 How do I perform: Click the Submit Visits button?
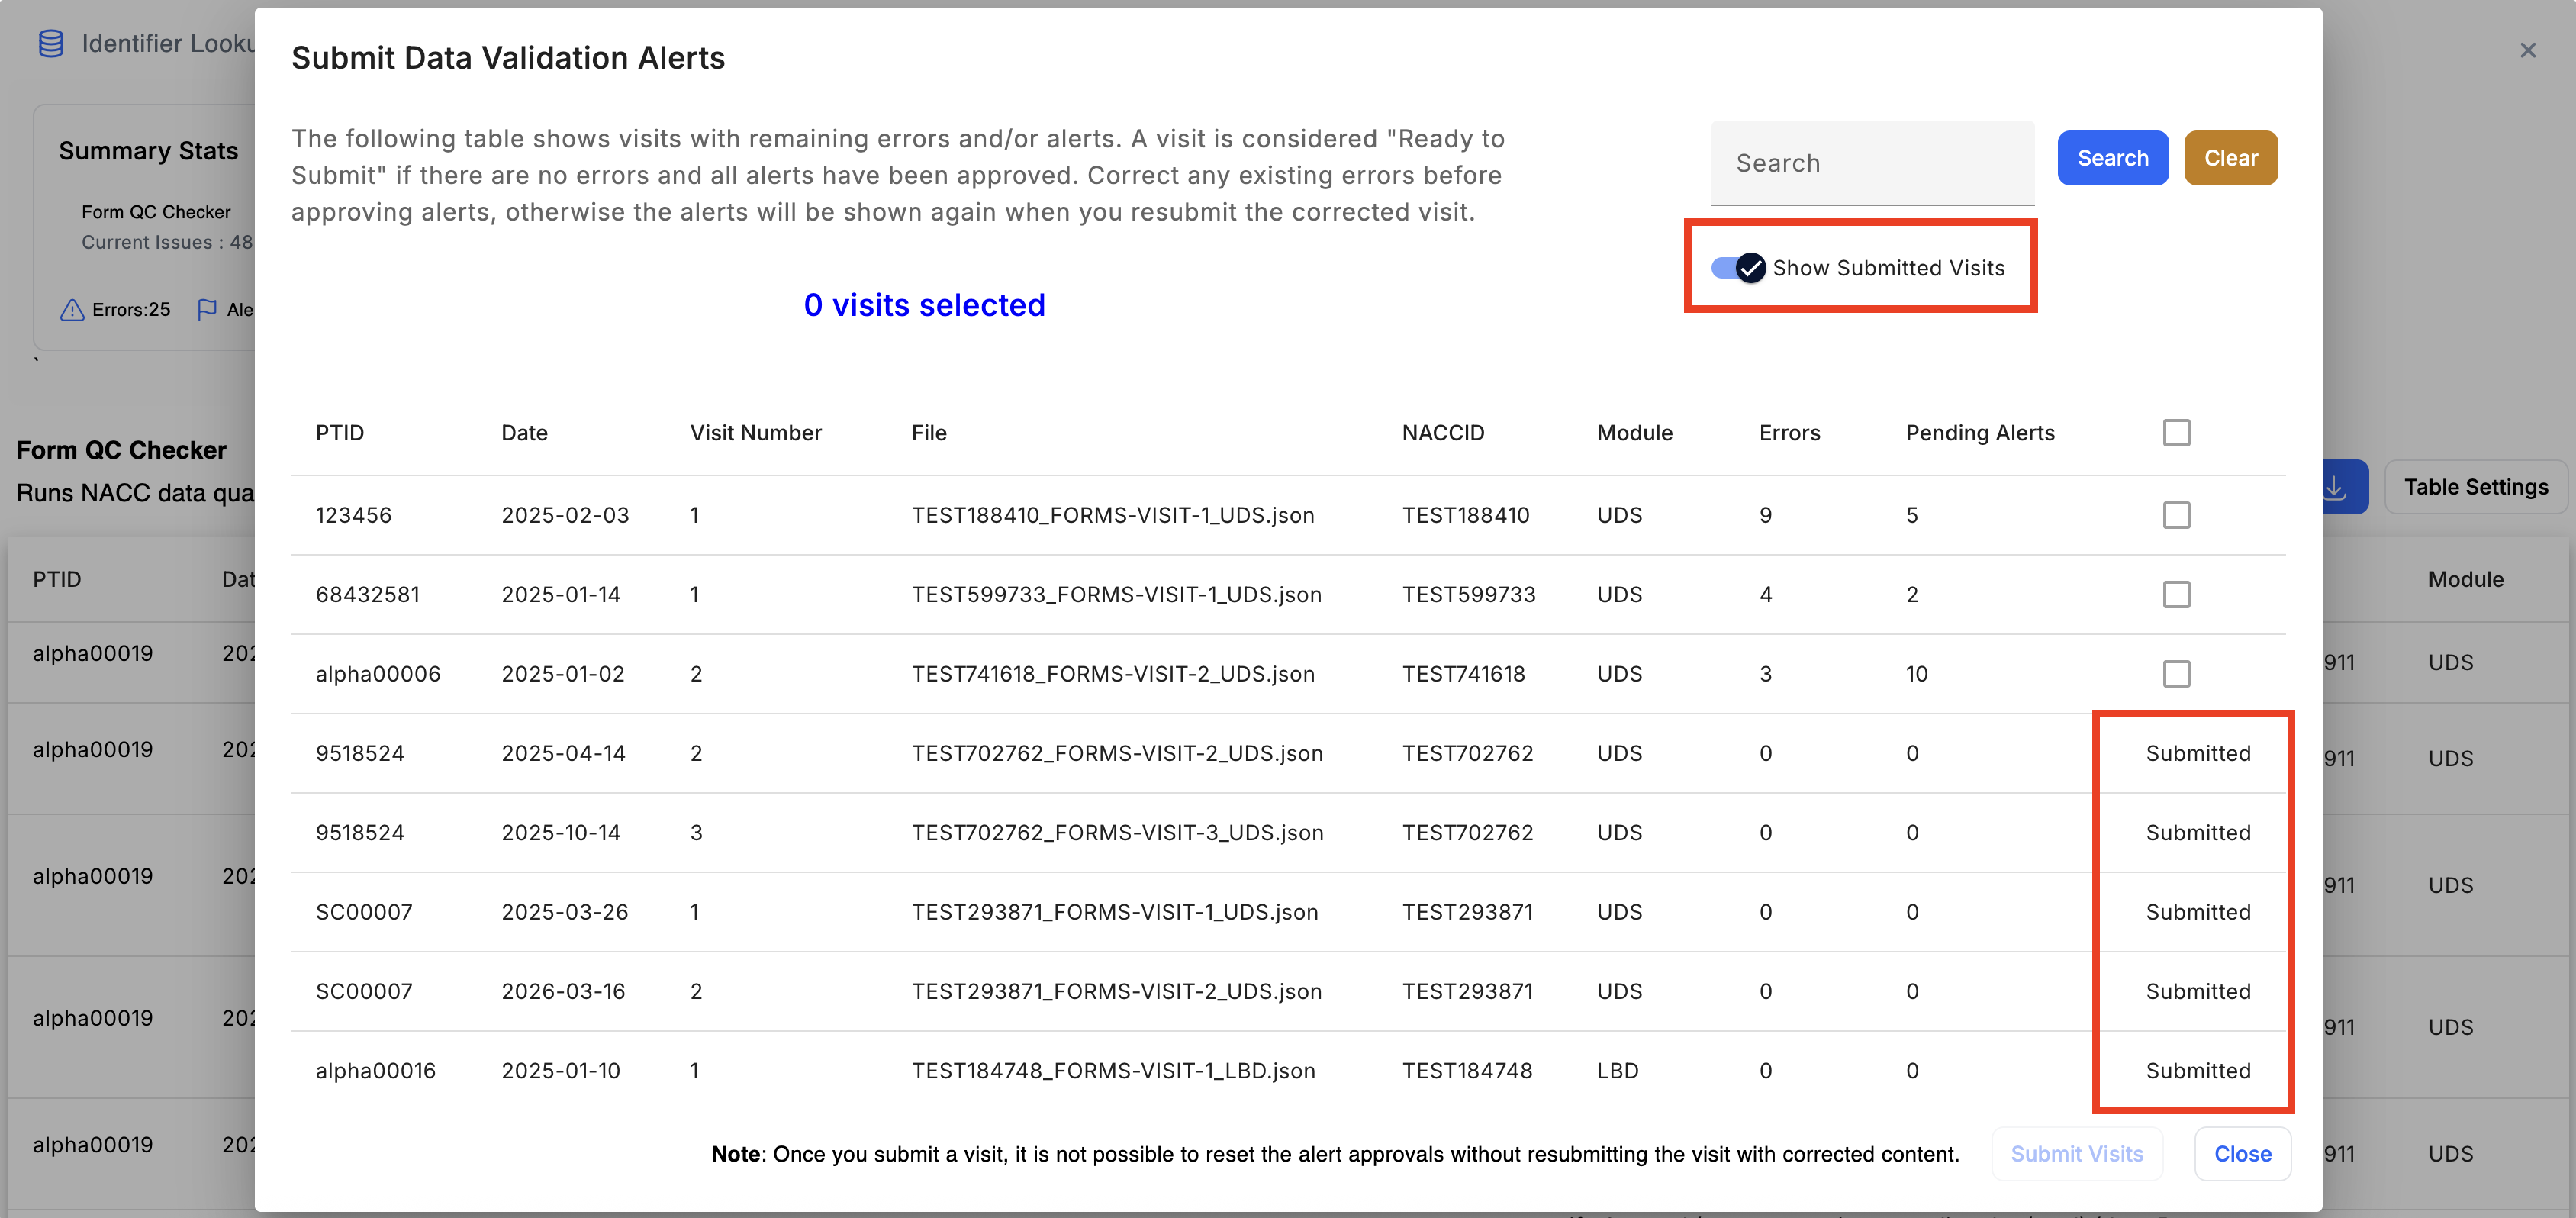pos(2077,1154)
